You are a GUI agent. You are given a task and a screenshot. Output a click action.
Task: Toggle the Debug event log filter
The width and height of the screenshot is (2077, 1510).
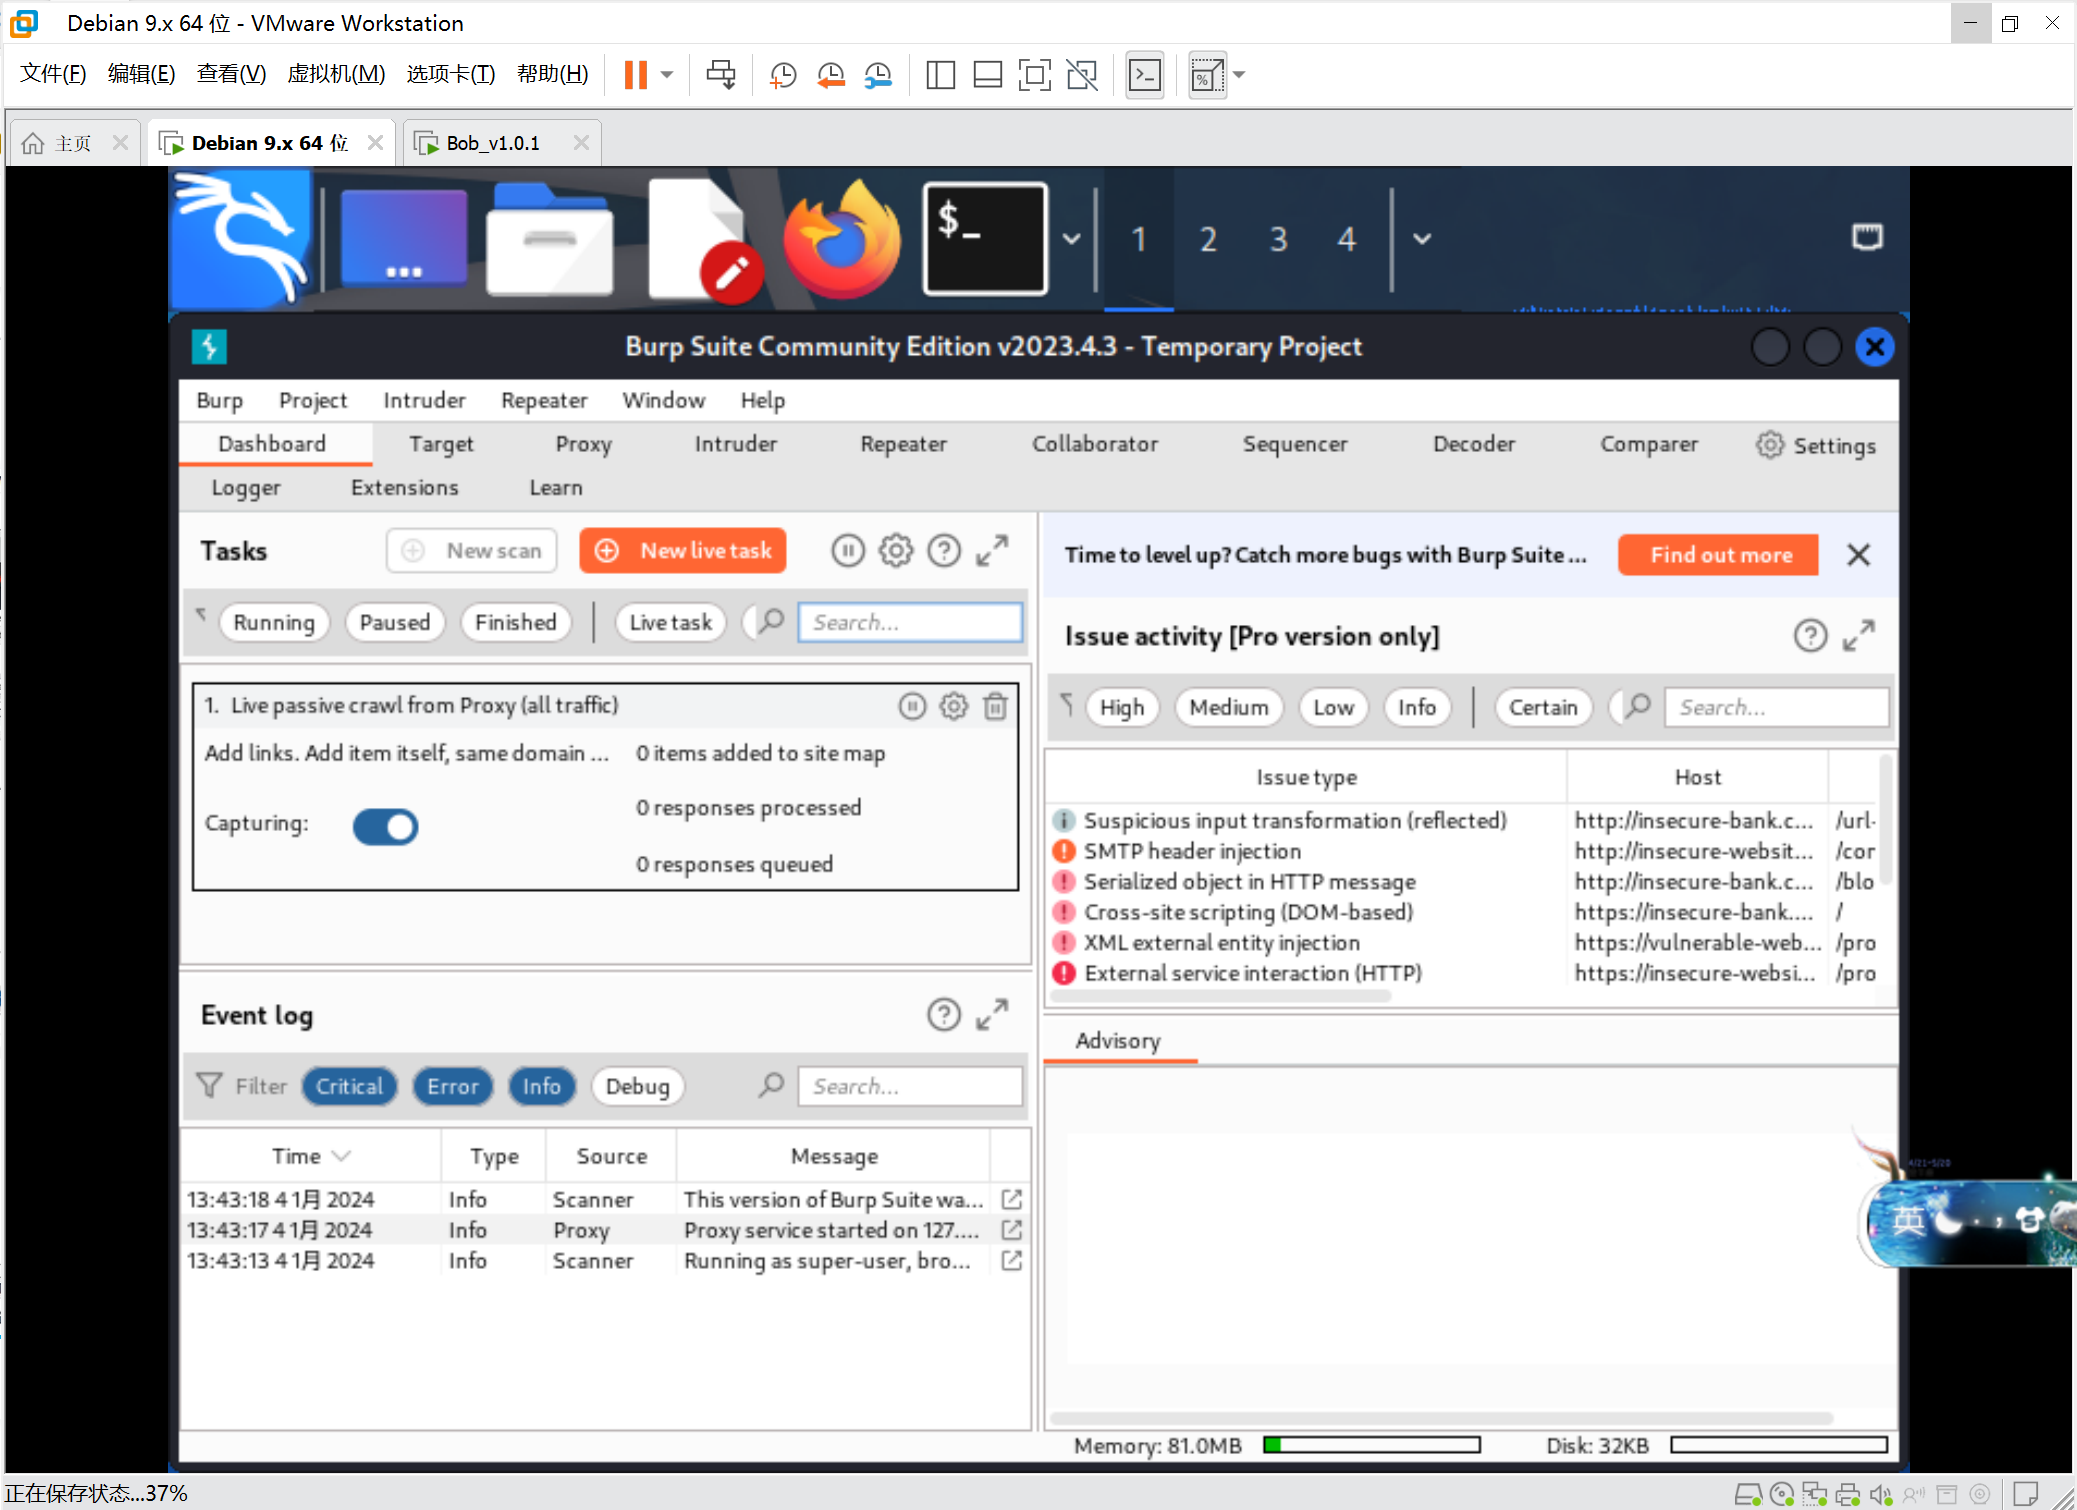point(637,1086)
